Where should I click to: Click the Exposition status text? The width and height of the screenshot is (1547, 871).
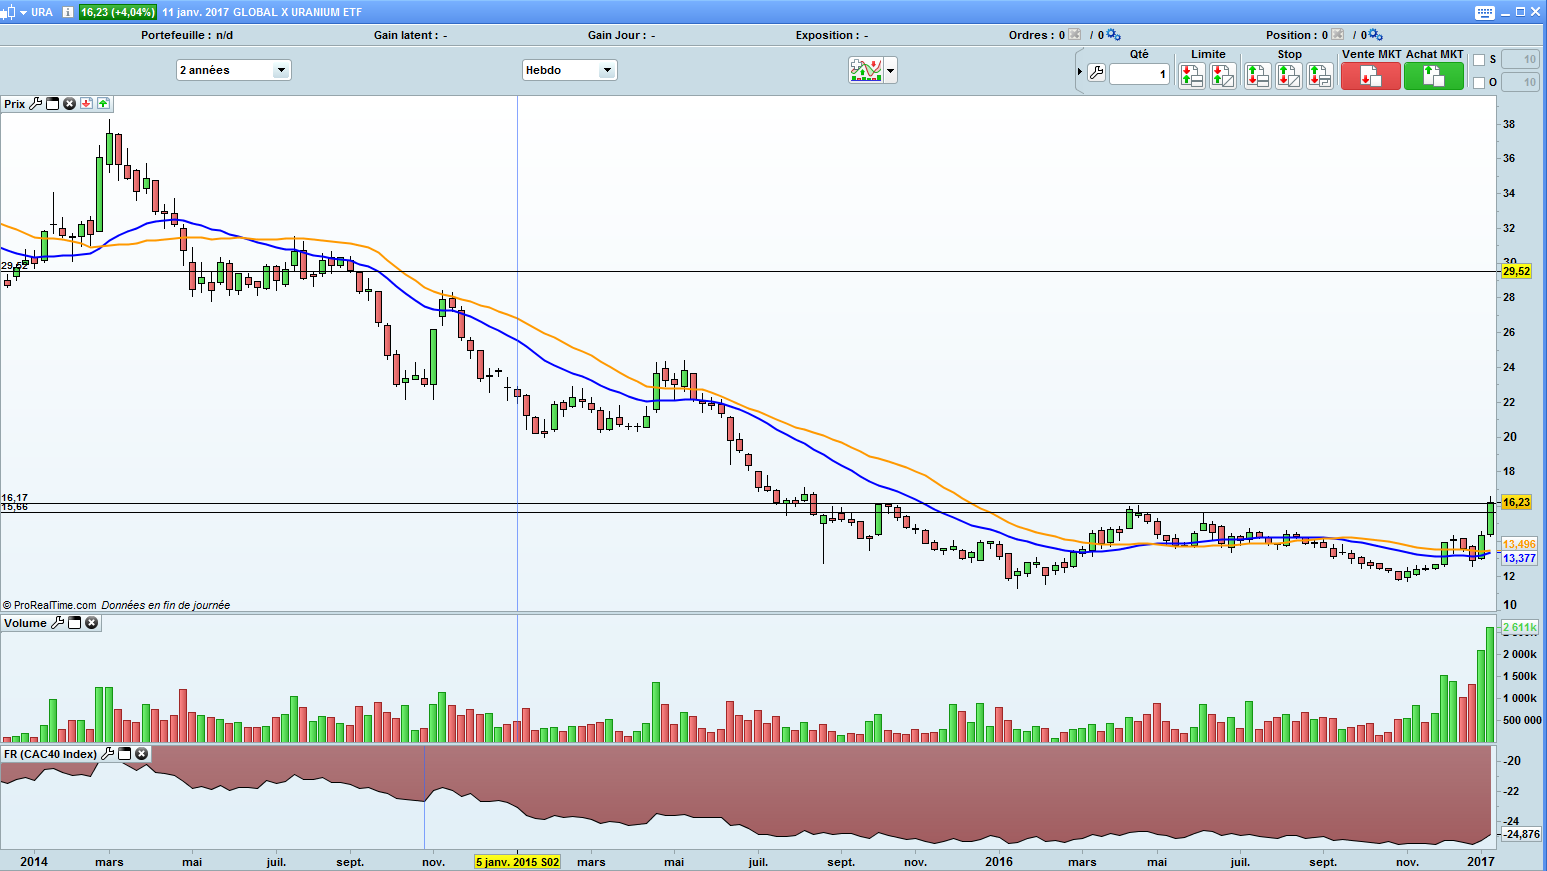tap(832, 35)
